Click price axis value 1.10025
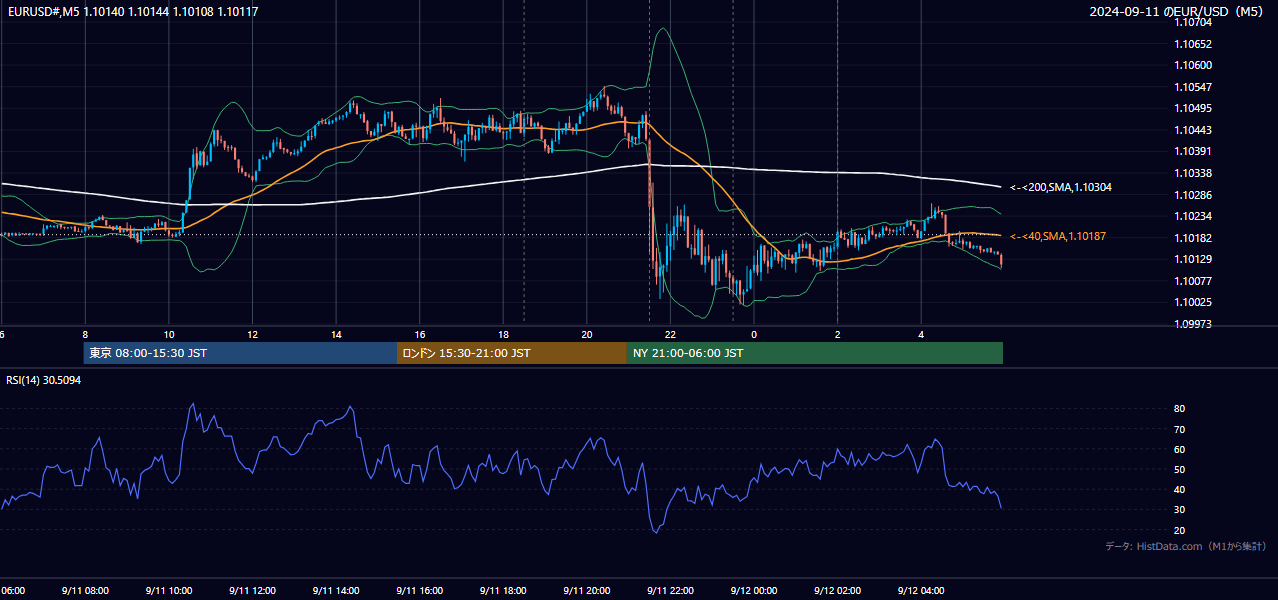 coord(1194,302)
